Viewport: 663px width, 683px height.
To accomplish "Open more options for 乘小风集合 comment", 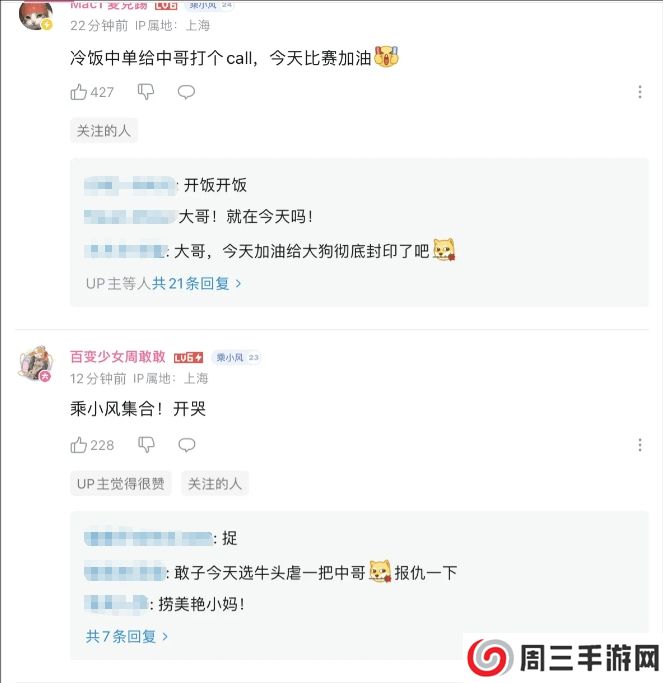I will 640,445.
